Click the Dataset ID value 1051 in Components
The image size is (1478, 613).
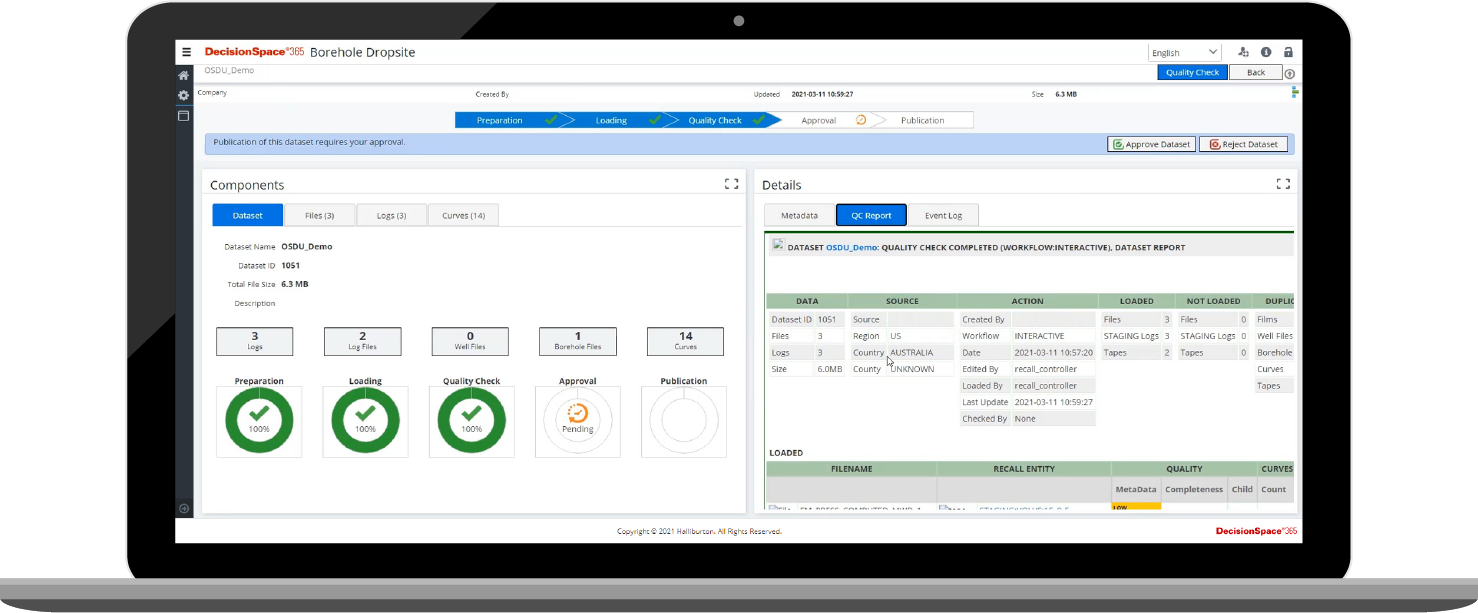(290, 266)
